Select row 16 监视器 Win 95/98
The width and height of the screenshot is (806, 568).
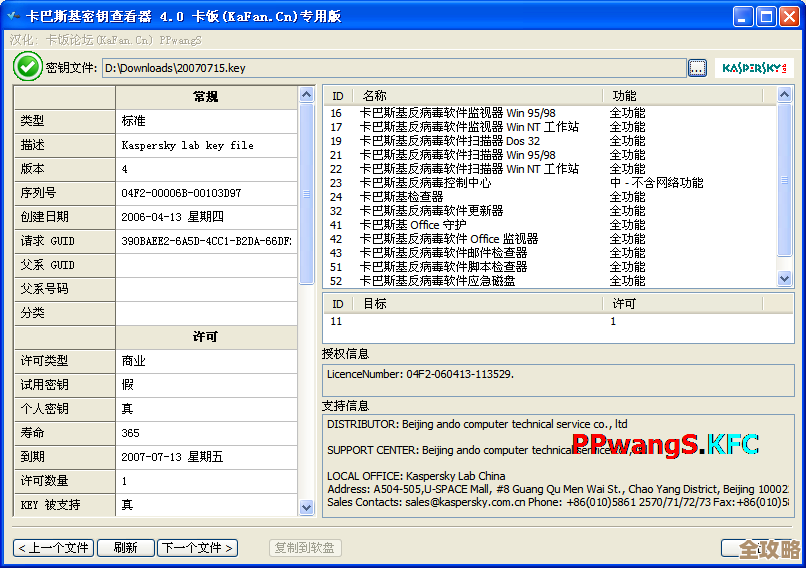pos(550,113)
